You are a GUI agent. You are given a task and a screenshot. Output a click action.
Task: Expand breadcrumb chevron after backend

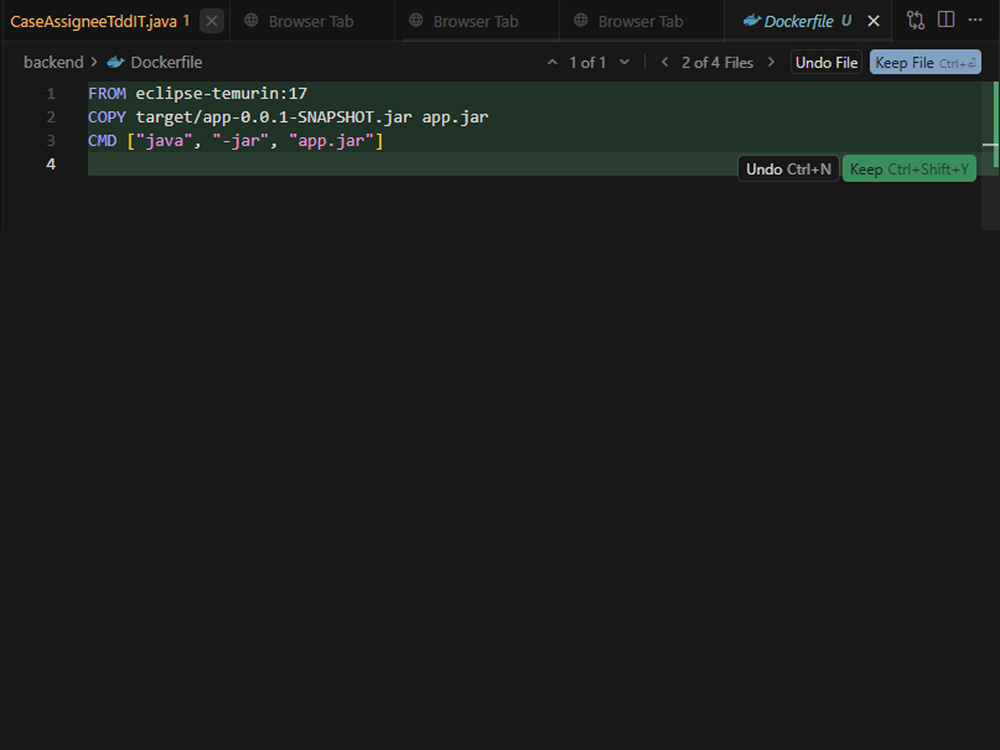[94, 62]
